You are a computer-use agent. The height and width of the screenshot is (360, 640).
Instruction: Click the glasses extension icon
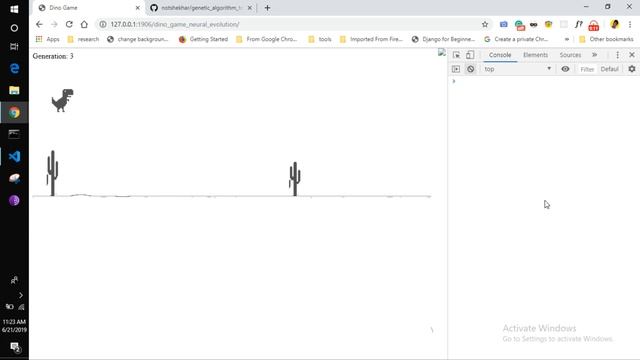point(533,24)
